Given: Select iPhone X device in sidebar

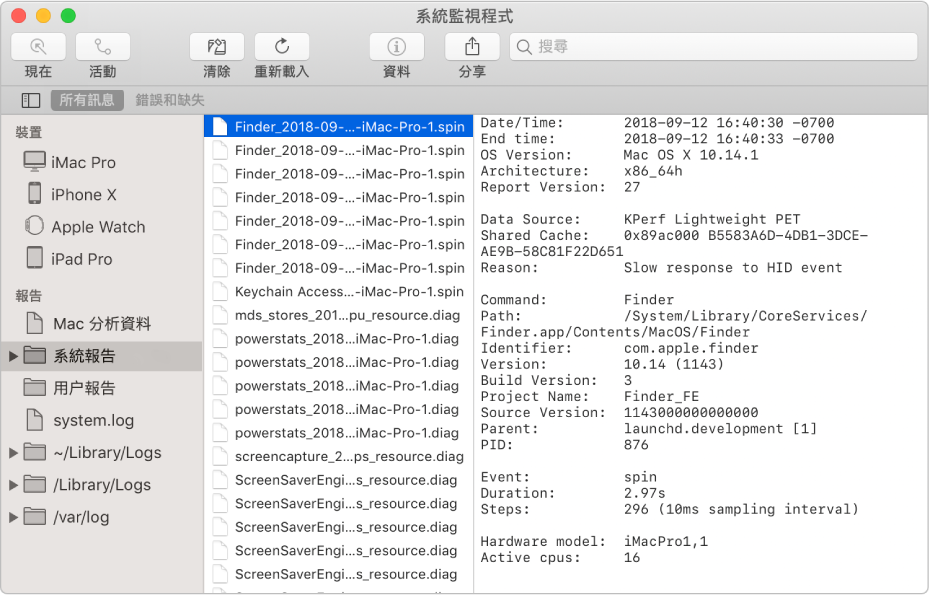Looking at the screenshot, I should tap(102, 194).
